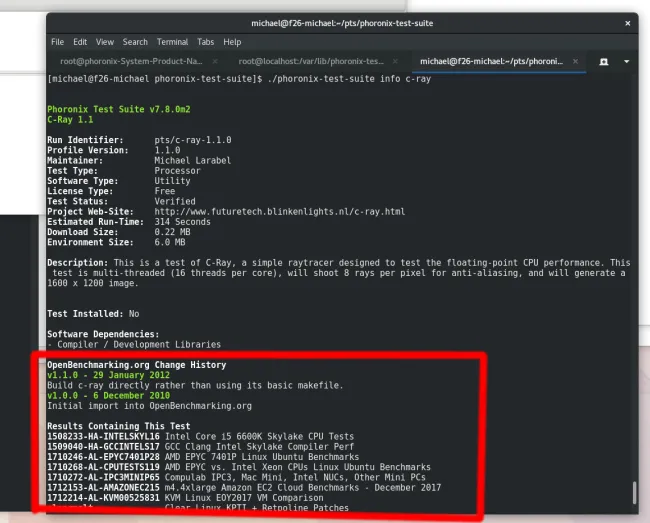
Task: Click the '0.22 MB' download size
Action: point(172,232)
